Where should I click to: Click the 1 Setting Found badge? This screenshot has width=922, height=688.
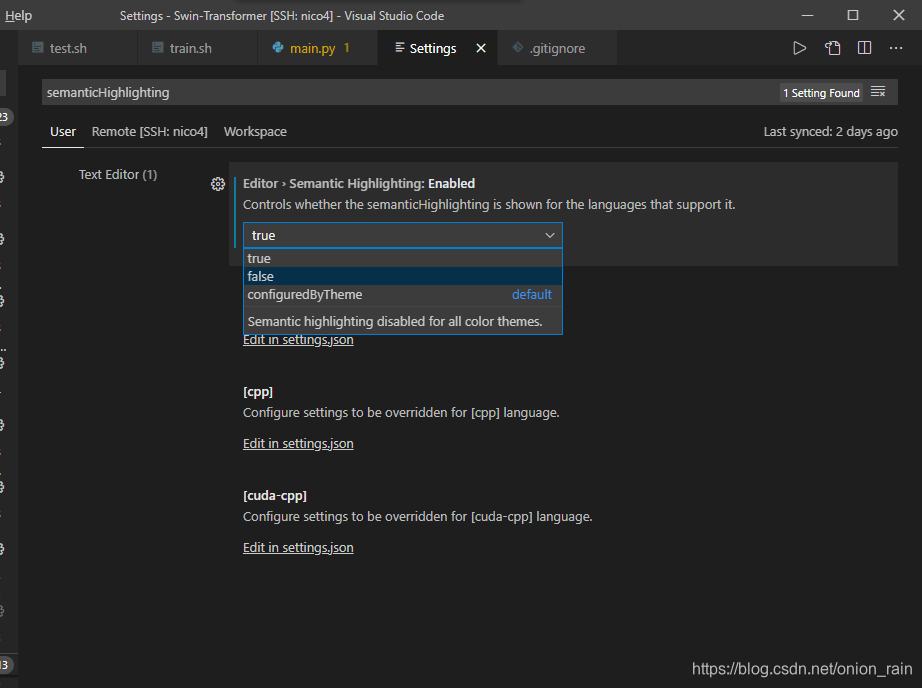(821, 91)
